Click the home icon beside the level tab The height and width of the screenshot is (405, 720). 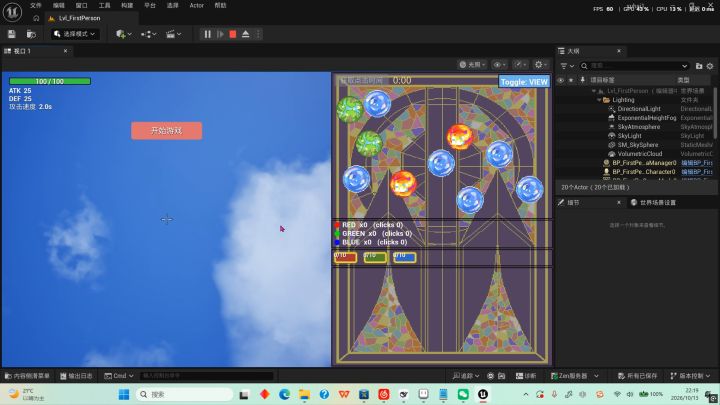coord(36,18)
